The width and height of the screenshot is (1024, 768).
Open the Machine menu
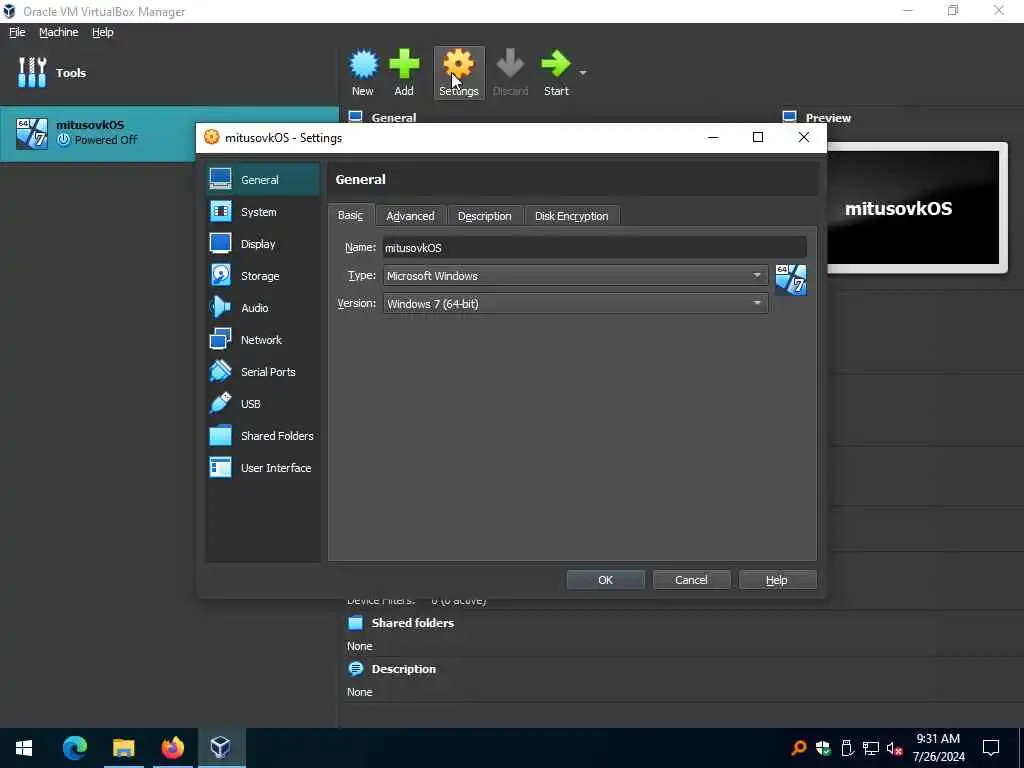[59, 32]
